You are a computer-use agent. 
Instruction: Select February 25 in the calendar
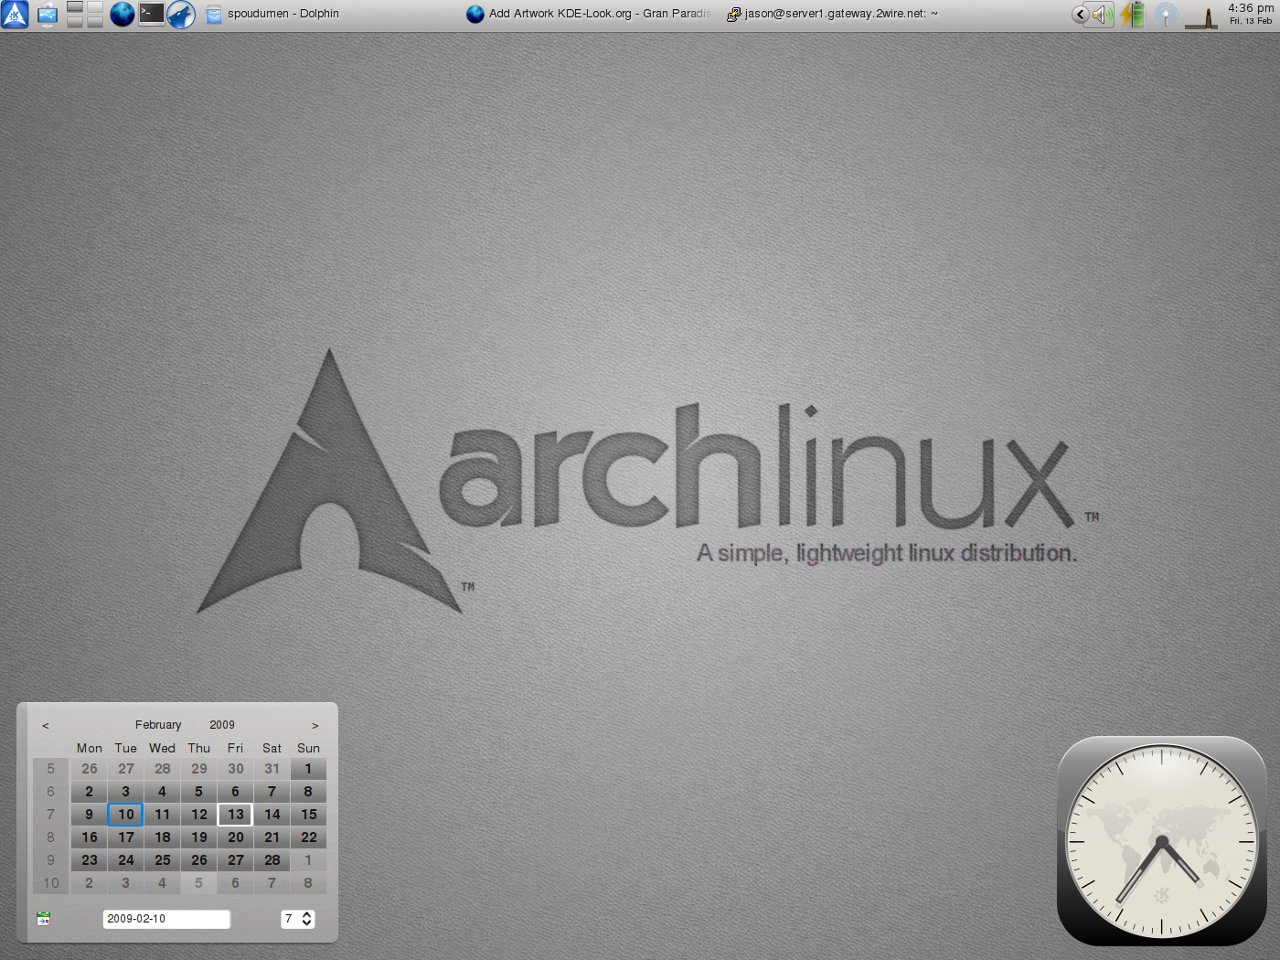coord(162,860)
